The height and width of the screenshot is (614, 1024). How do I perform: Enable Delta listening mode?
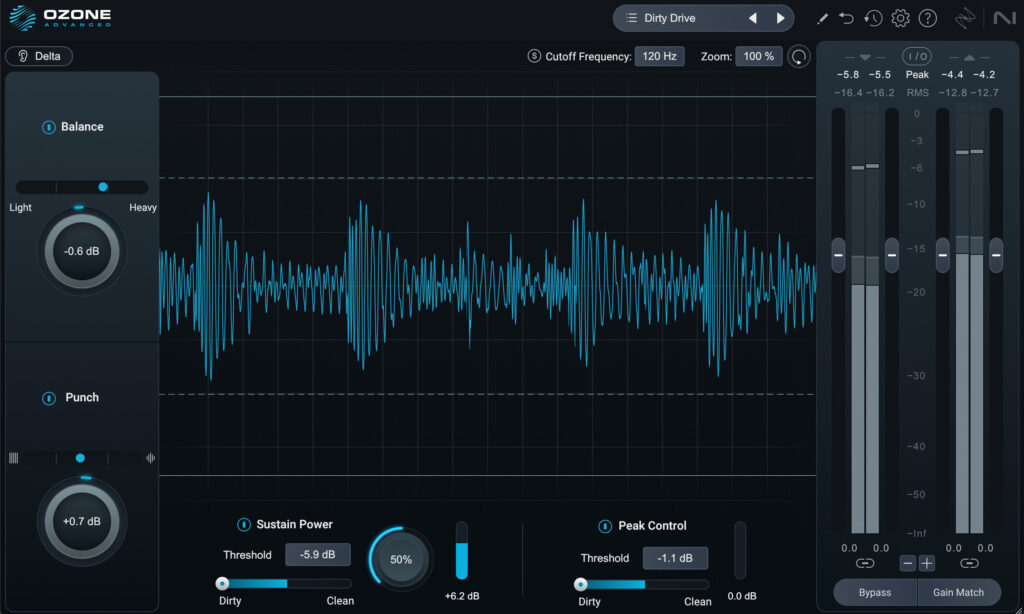tap(39, 56)
